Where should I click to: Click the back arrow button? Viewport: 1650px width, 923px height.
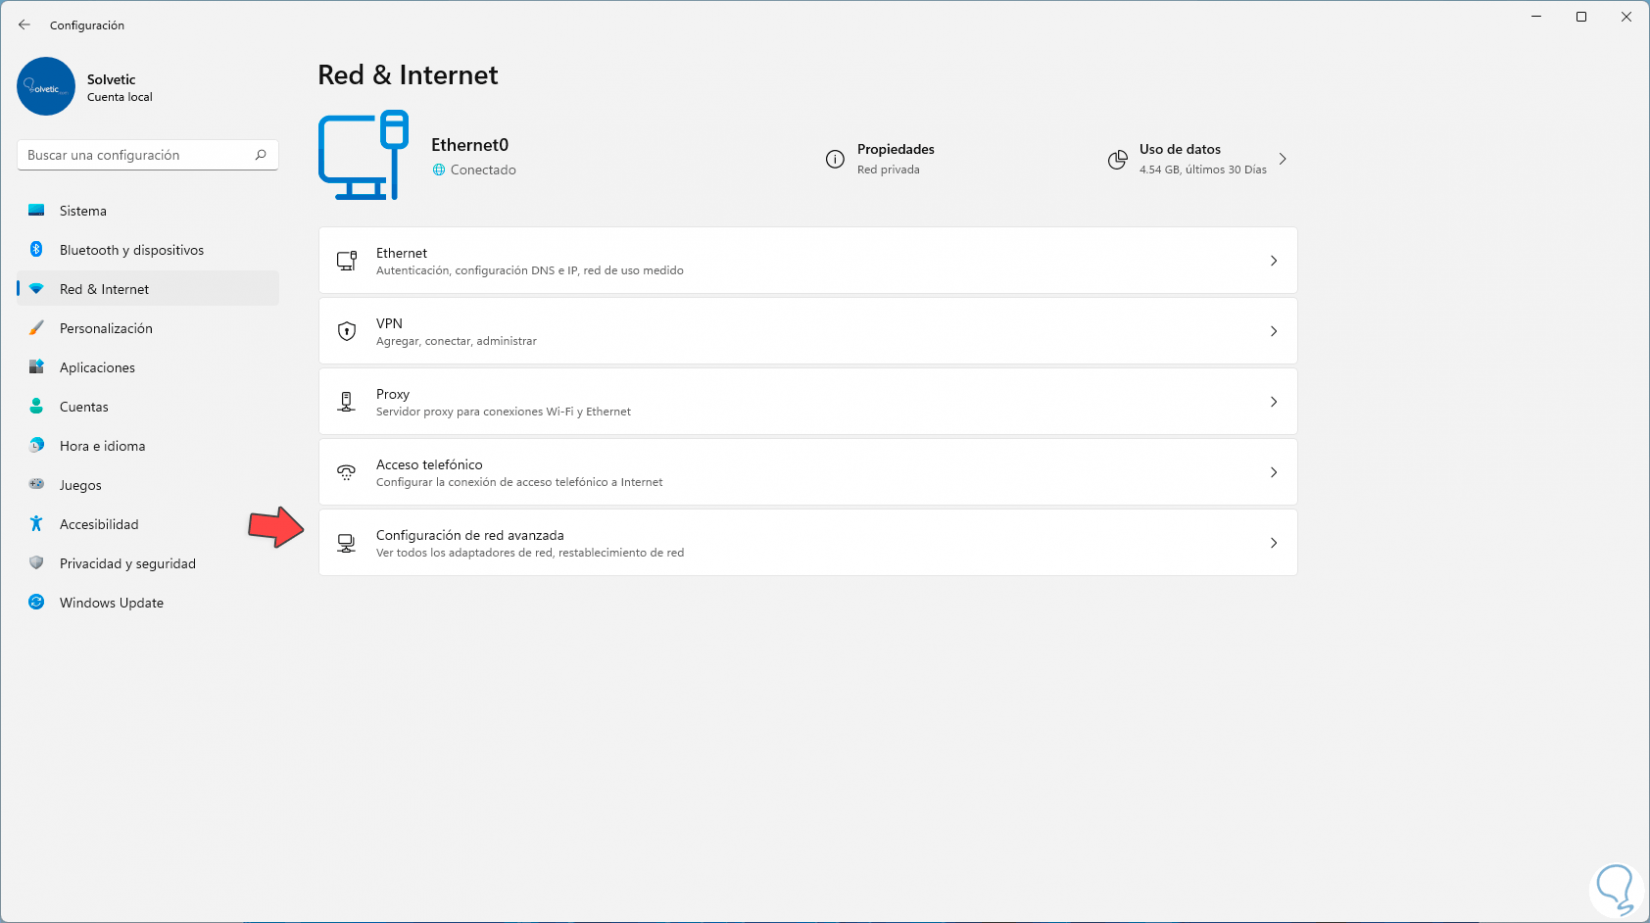tap(24, 25)
